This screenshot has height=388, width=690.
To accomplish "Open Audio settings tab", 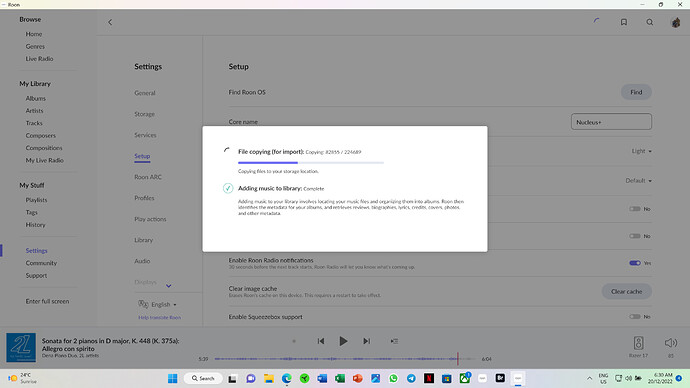I will [x=142, y=261].
